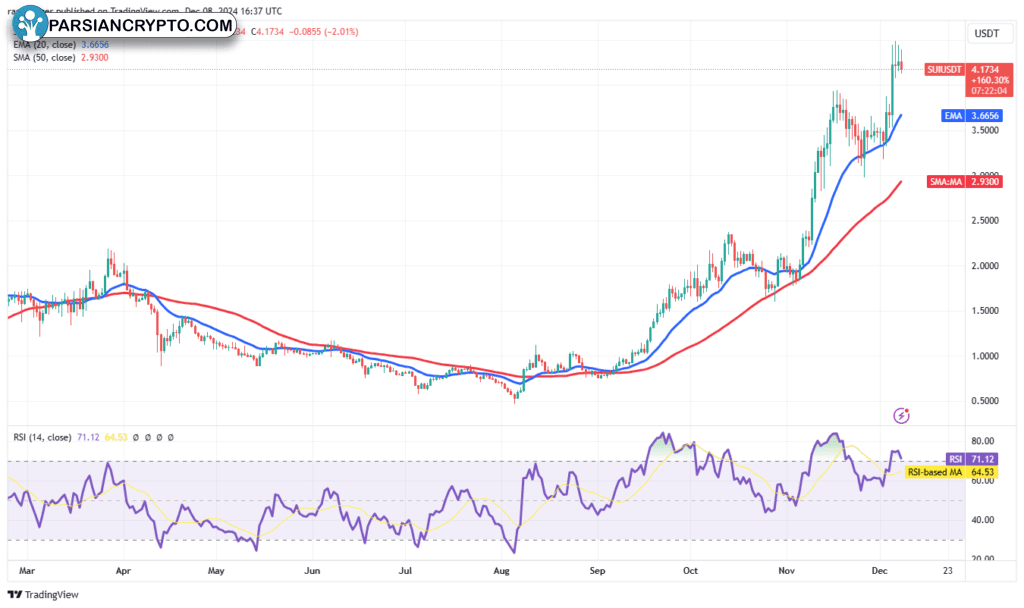Click the 2.0000 price axis label
This screenshot has width=1024, height=608.
click(x=985, y=266)
